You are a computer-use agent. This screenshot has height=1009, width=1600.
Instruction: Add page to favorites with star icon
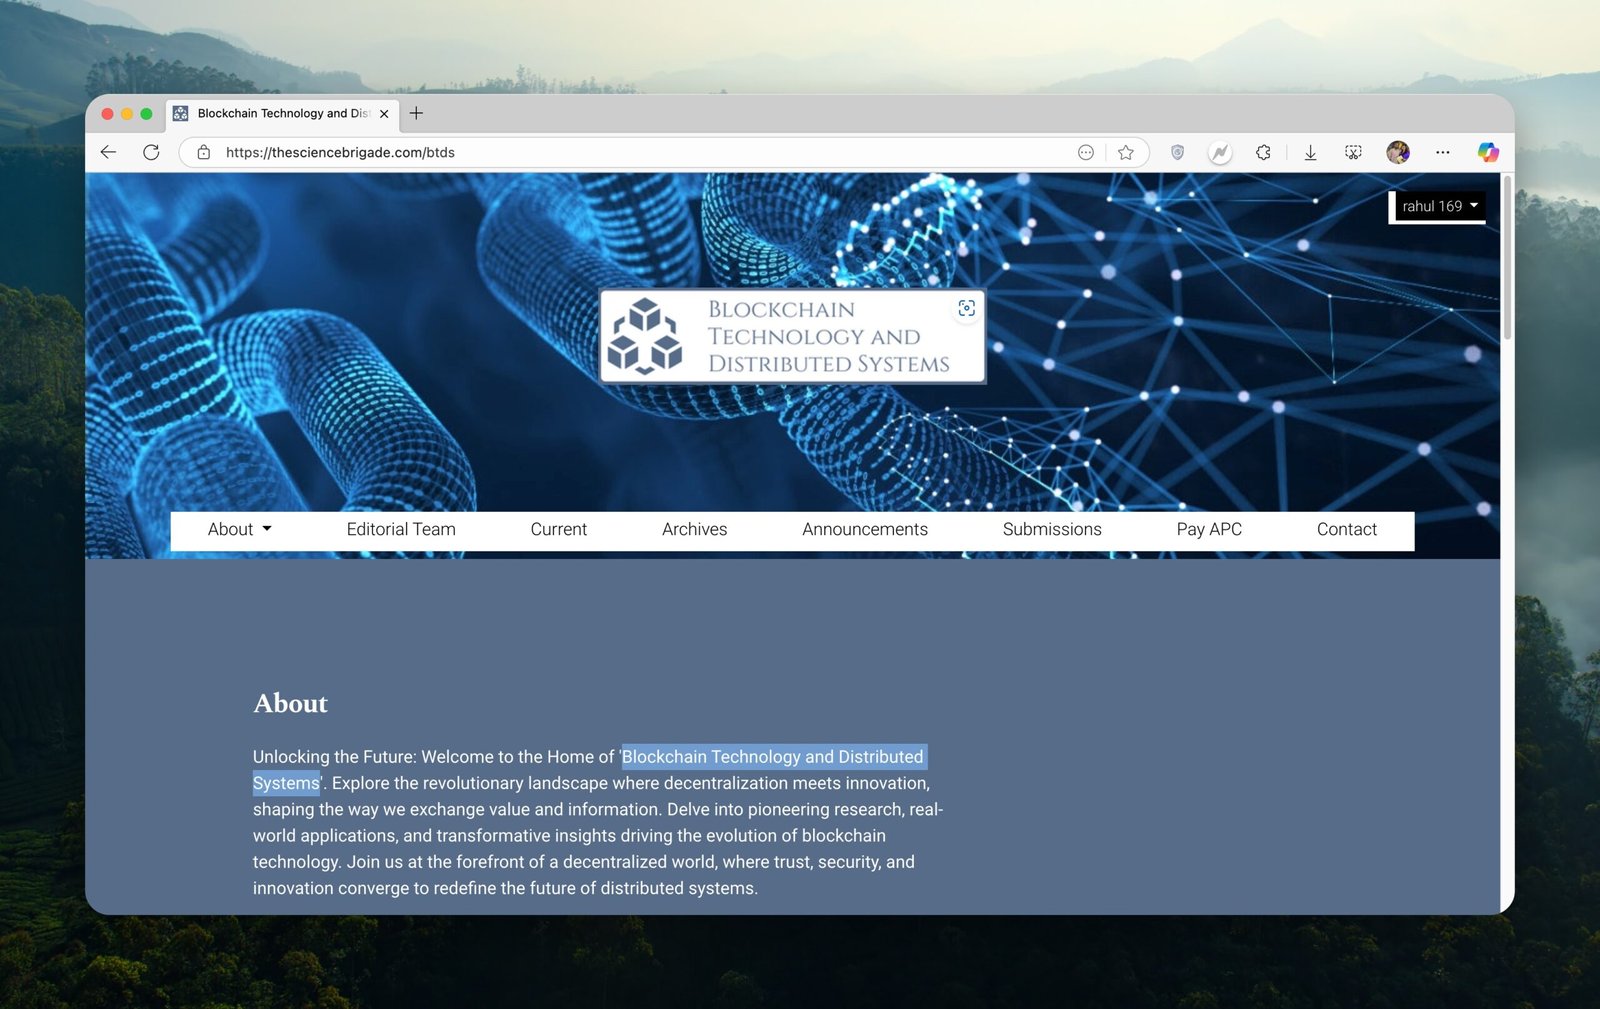click(x=1126, y=152)
